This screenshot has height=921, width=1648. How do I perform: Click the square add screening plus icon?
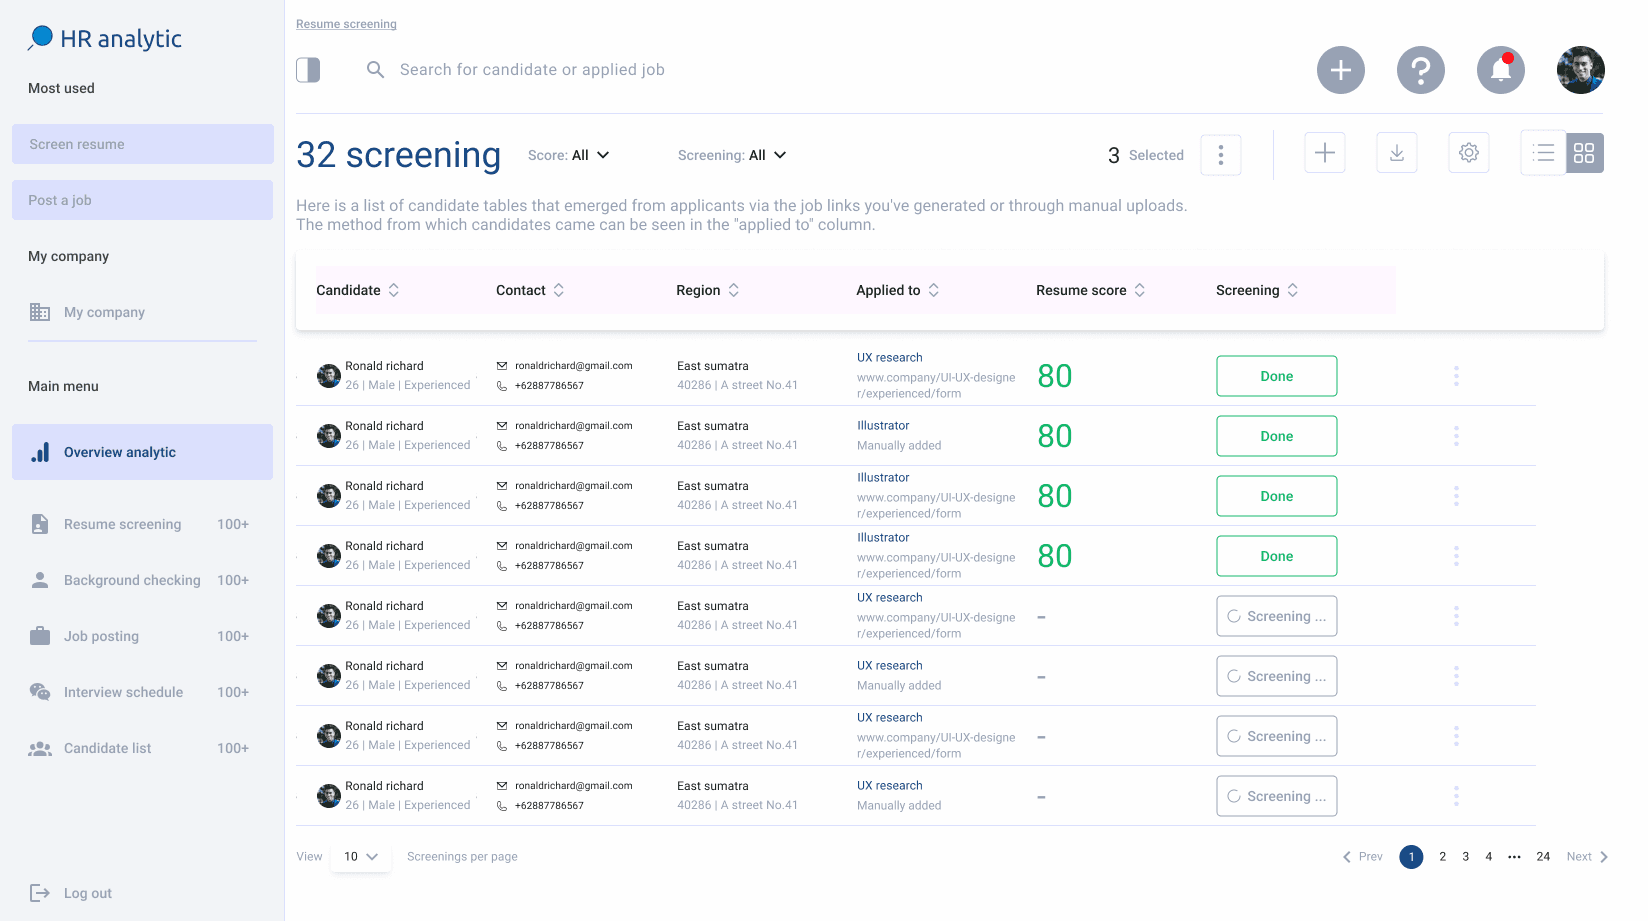tap(1324, 153)
